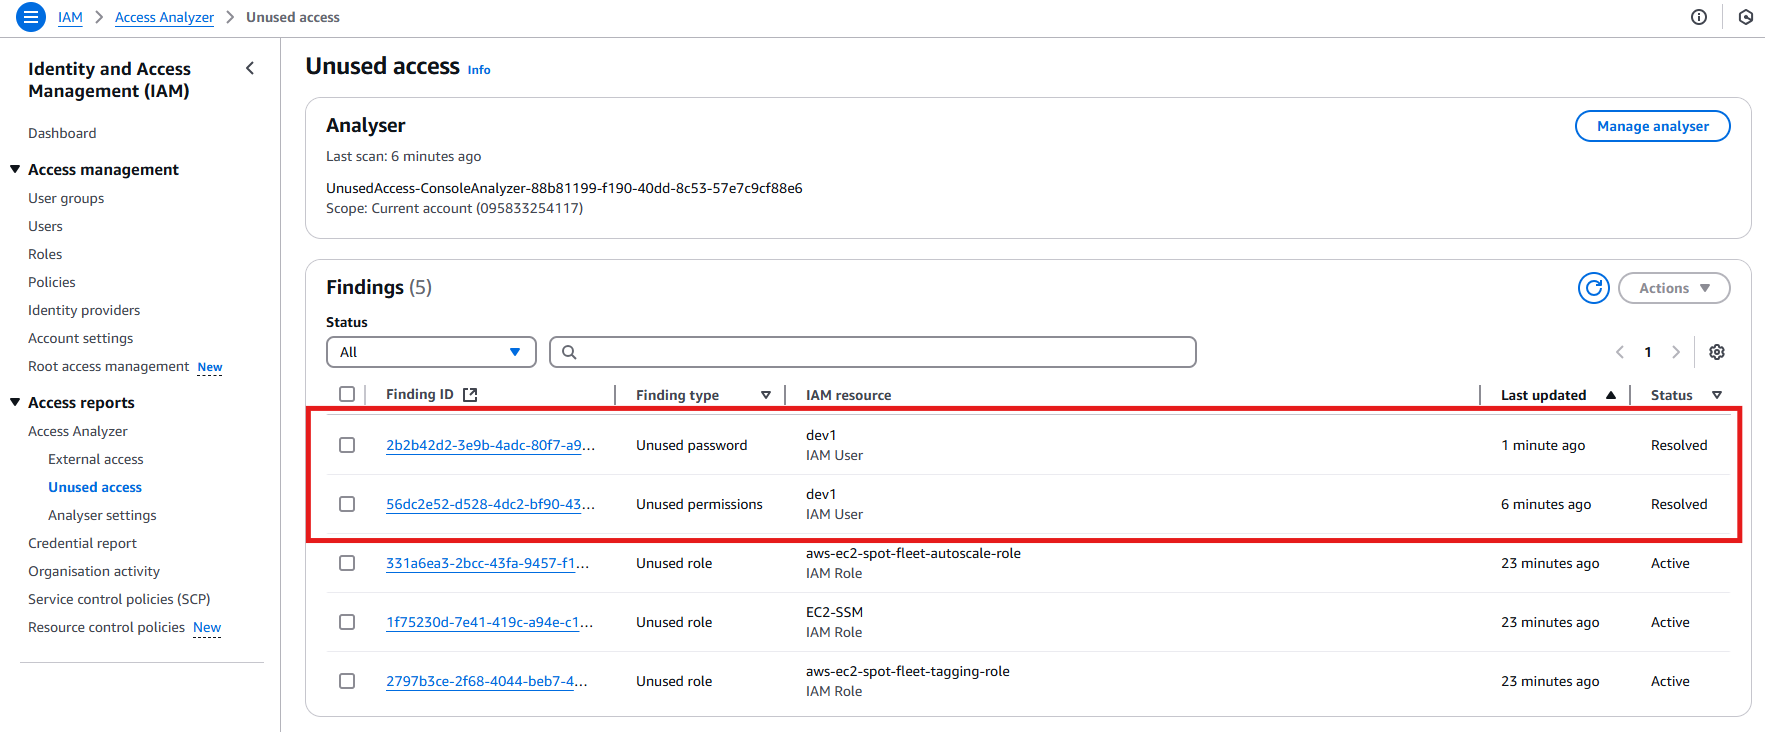Image resolution: width=1765 pixels, height=732 pixels.
Task: Click the Scope: Current account text
Action: [x=454, y=208]
